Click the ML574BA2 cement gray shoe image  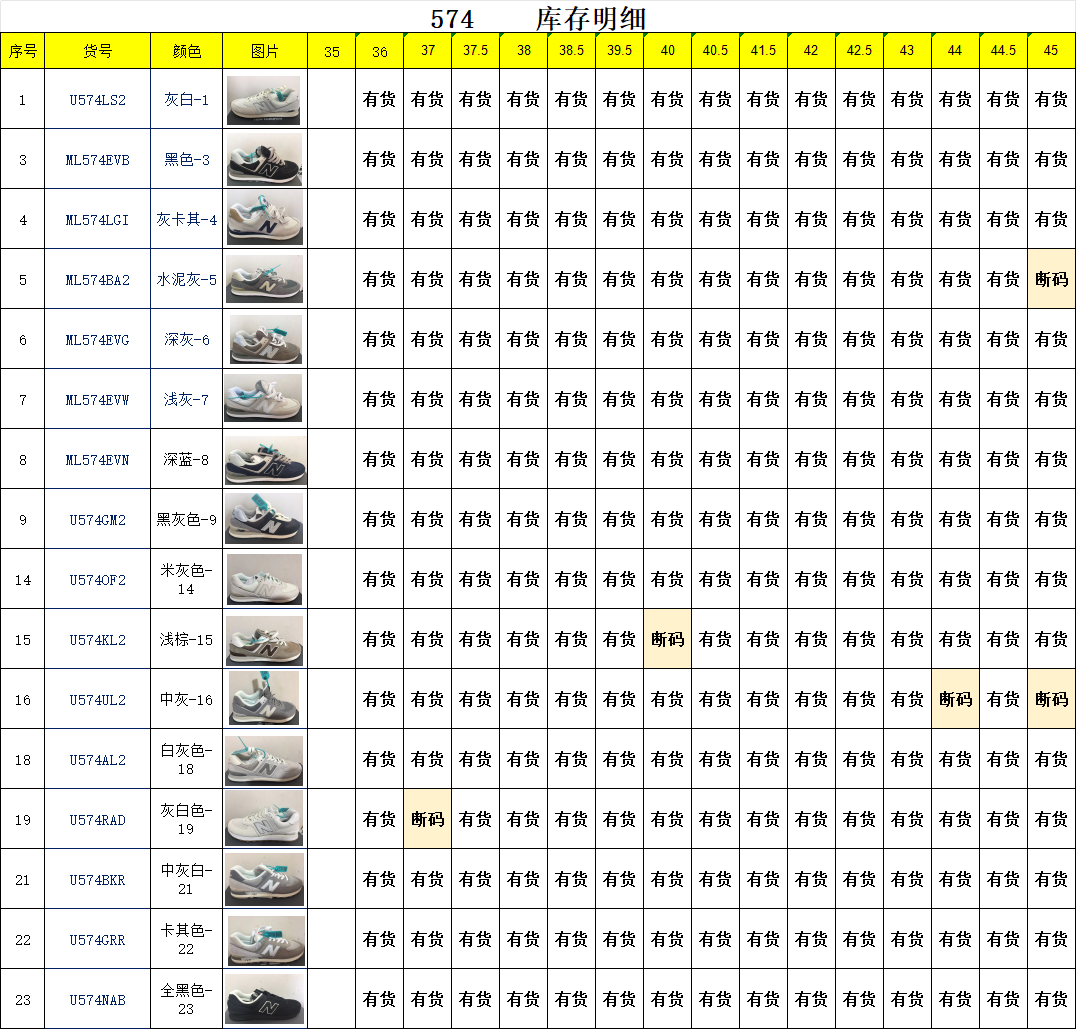tap(264, 279)
